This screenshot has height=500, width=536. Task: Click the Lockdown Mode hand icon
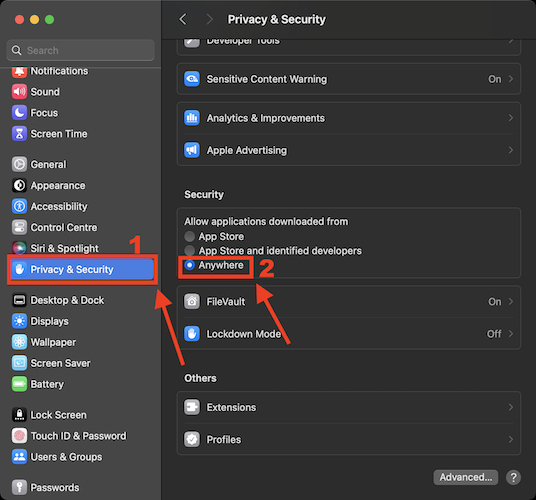pos(192,334)
